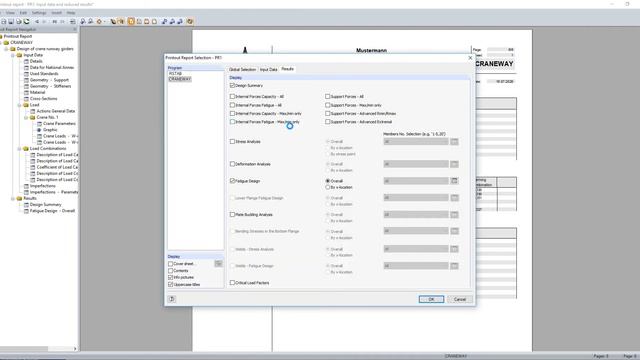Image resolution: width=640 pixels, height=360 pixels.
Task: Switch to the Global Selection tab
Action: click(242, 69)
